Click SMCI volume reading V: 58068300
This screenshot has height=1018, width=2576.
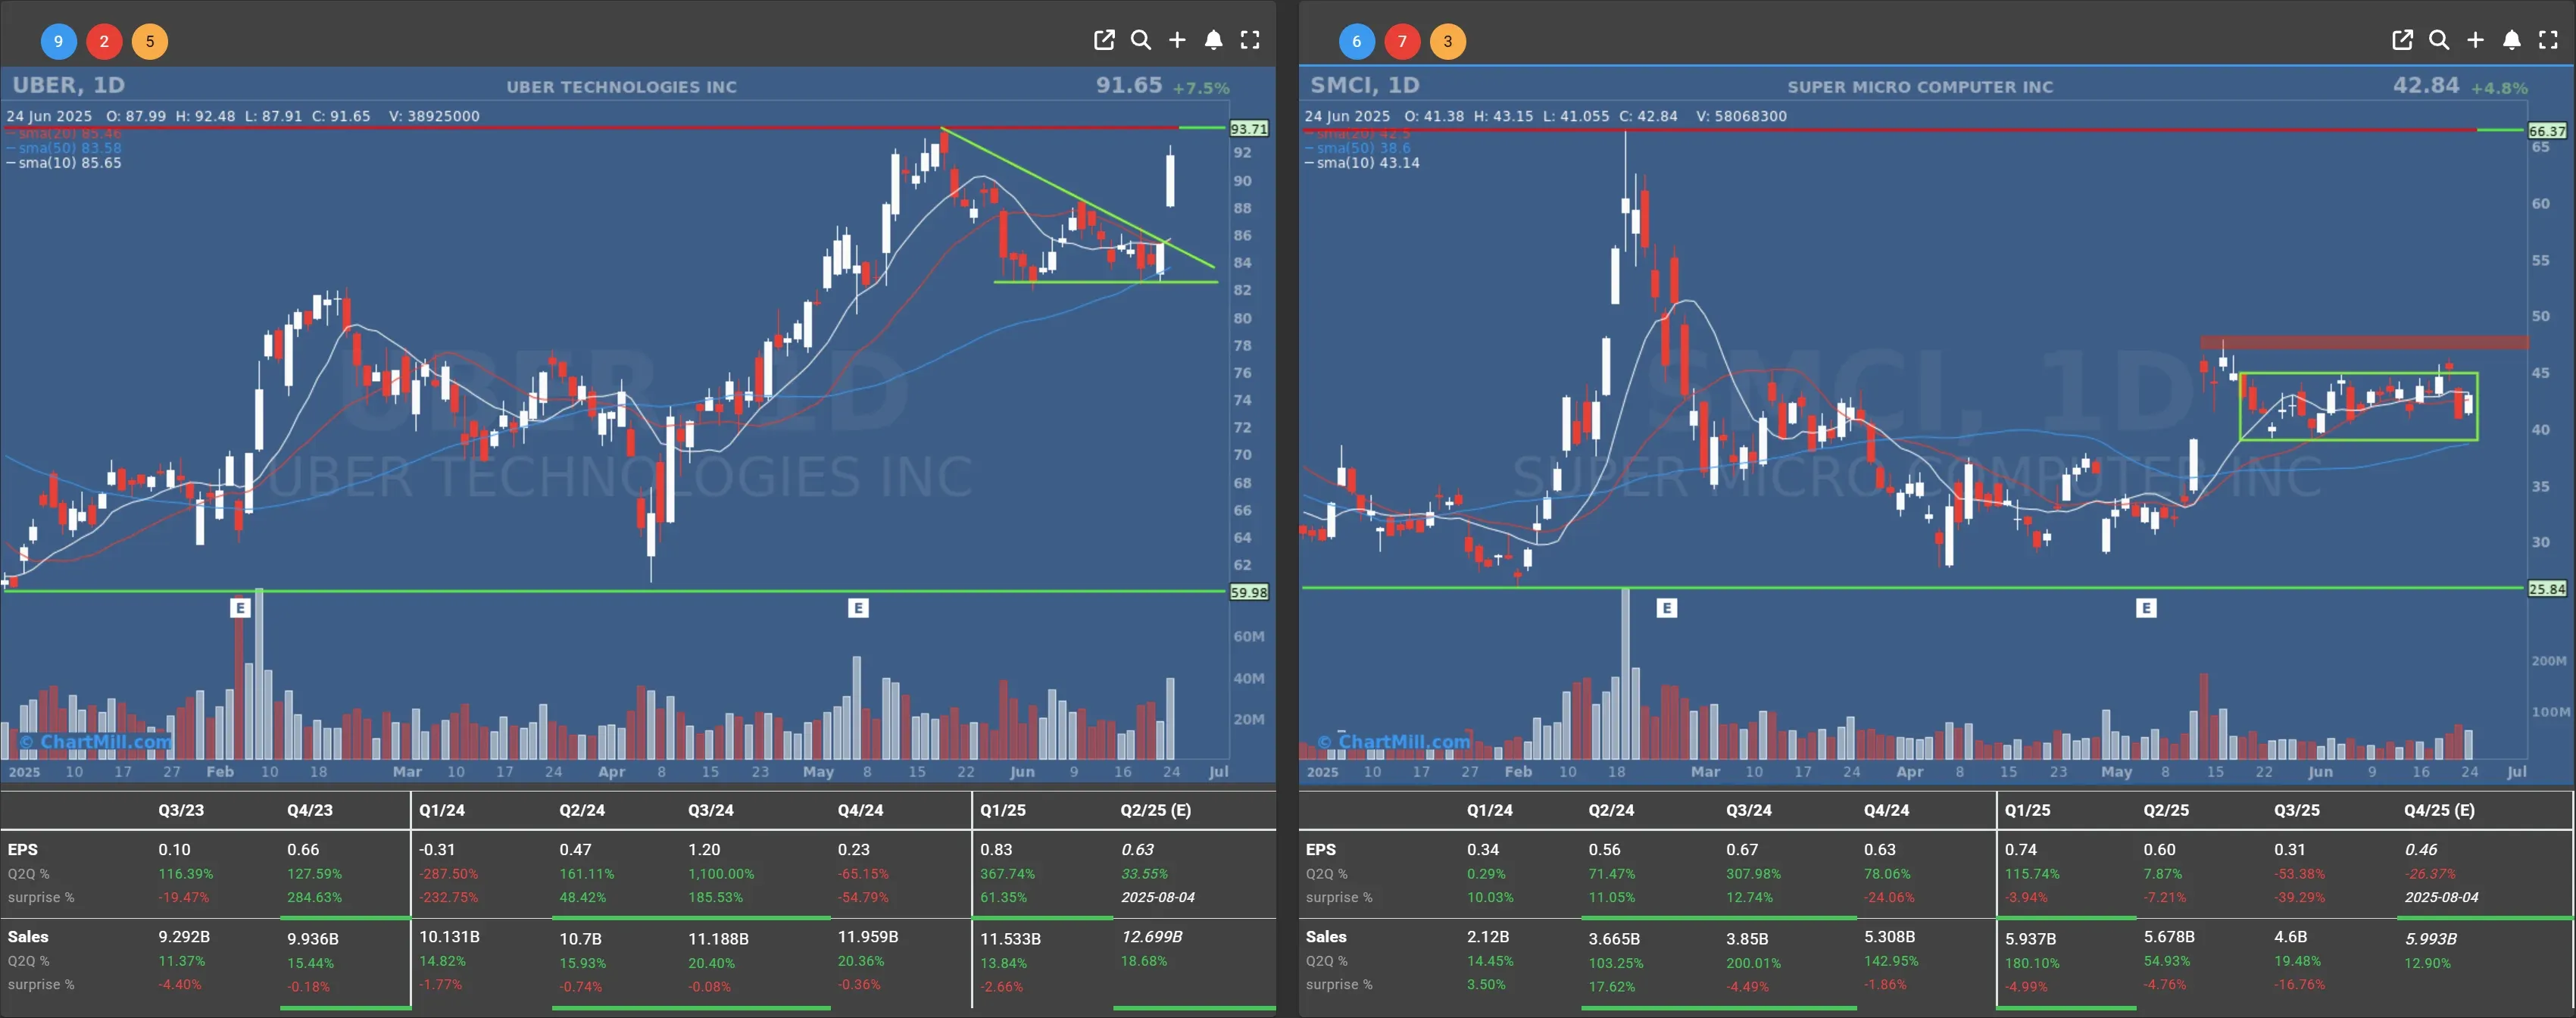coord(1741,116)
